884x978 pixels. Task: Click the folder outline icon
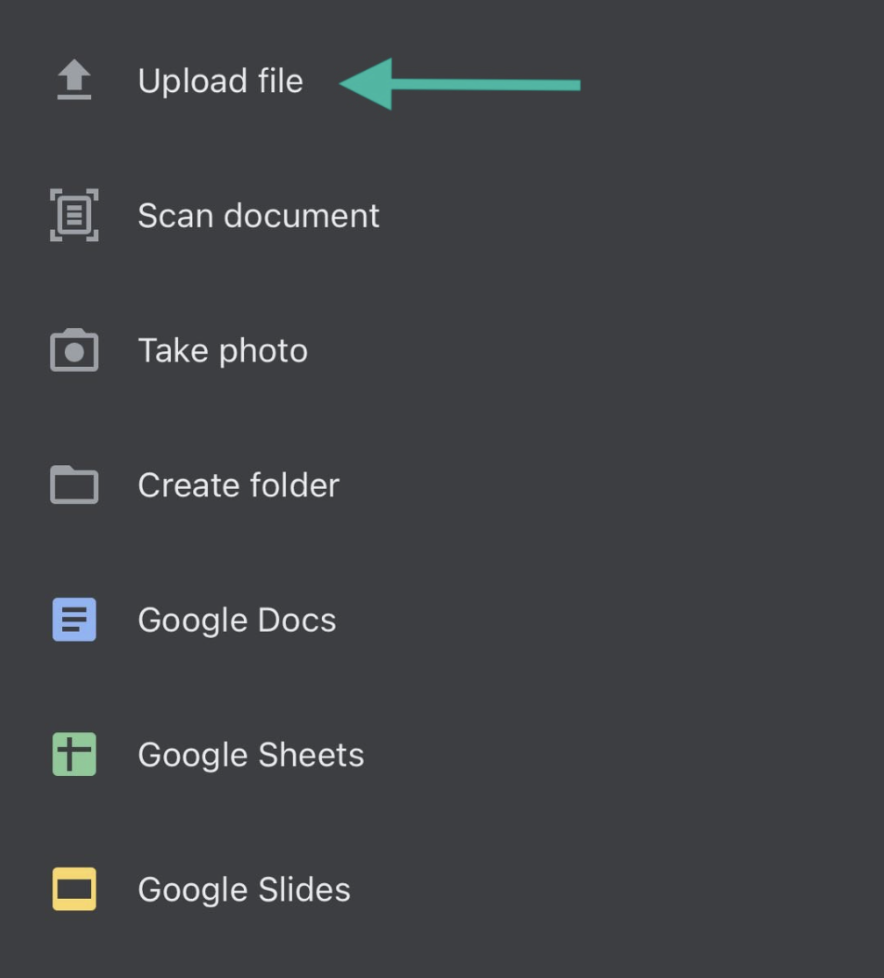point(74,485)
